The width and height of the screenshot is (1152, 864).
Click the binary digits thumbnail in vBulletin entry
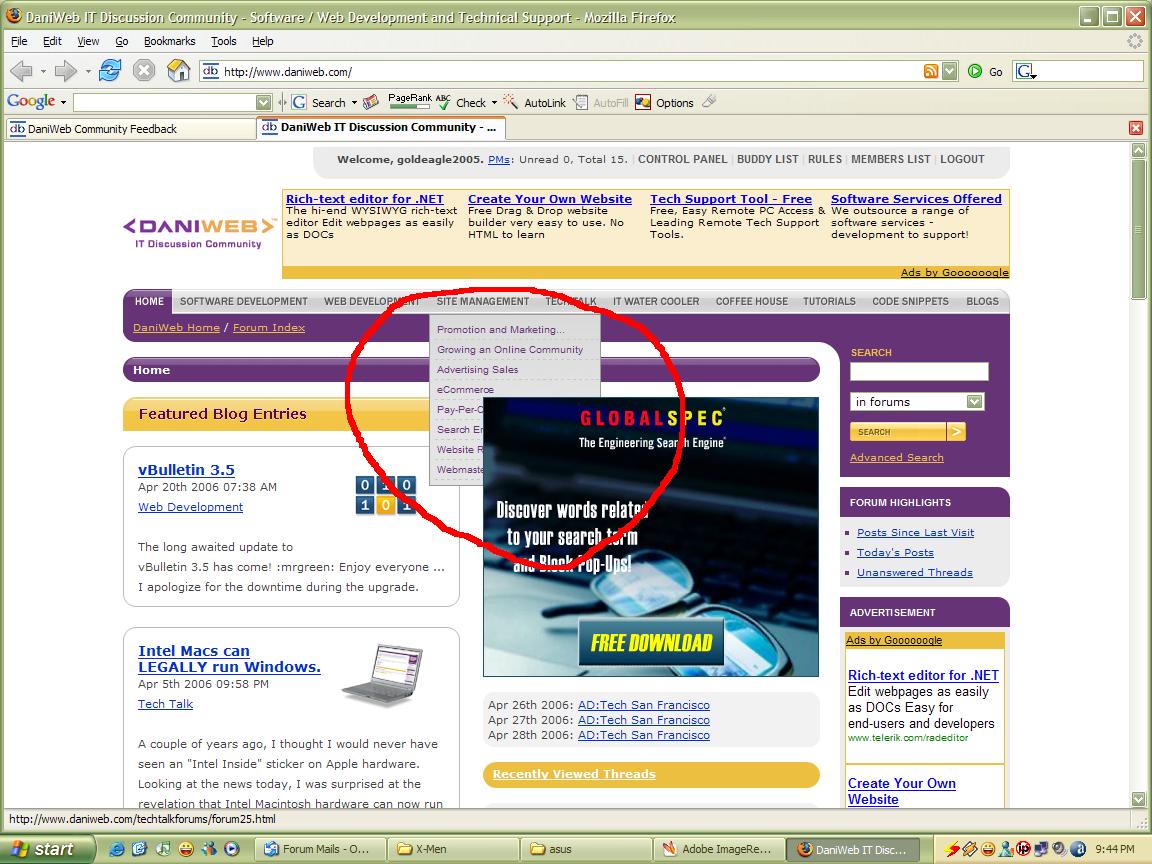(x=386, y=494)
